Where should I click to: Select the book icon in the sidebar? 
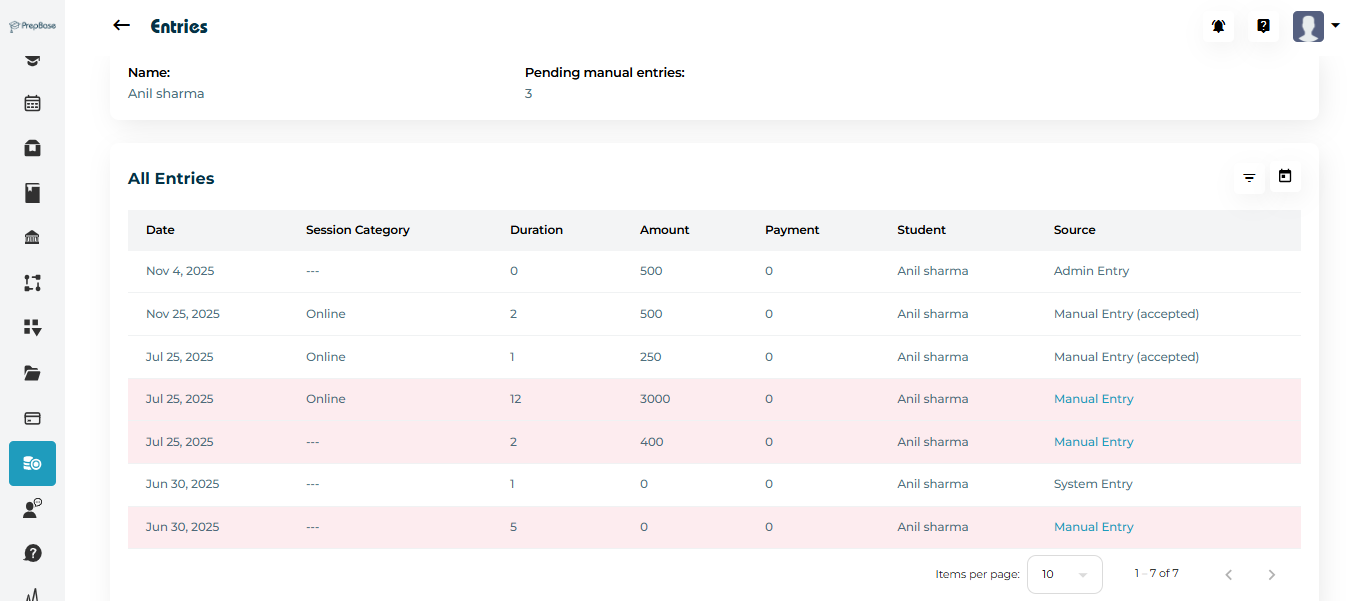point(33,193)
